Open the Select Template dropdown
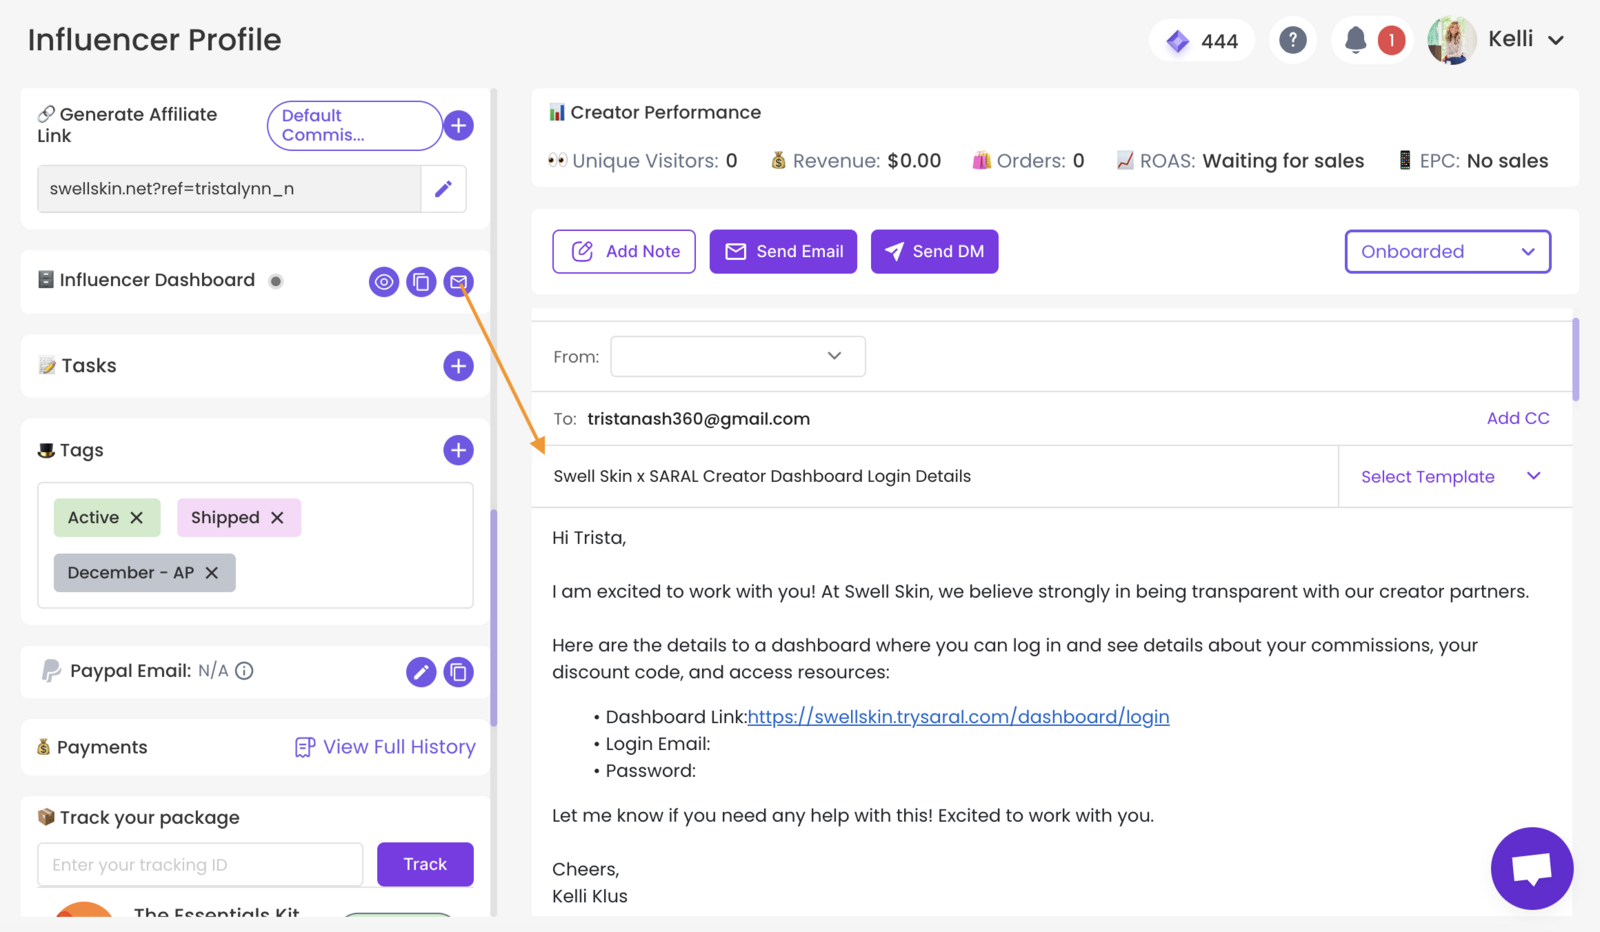Image resolution: width=1600 pixels, height=932 pixels. (1450, 477)
